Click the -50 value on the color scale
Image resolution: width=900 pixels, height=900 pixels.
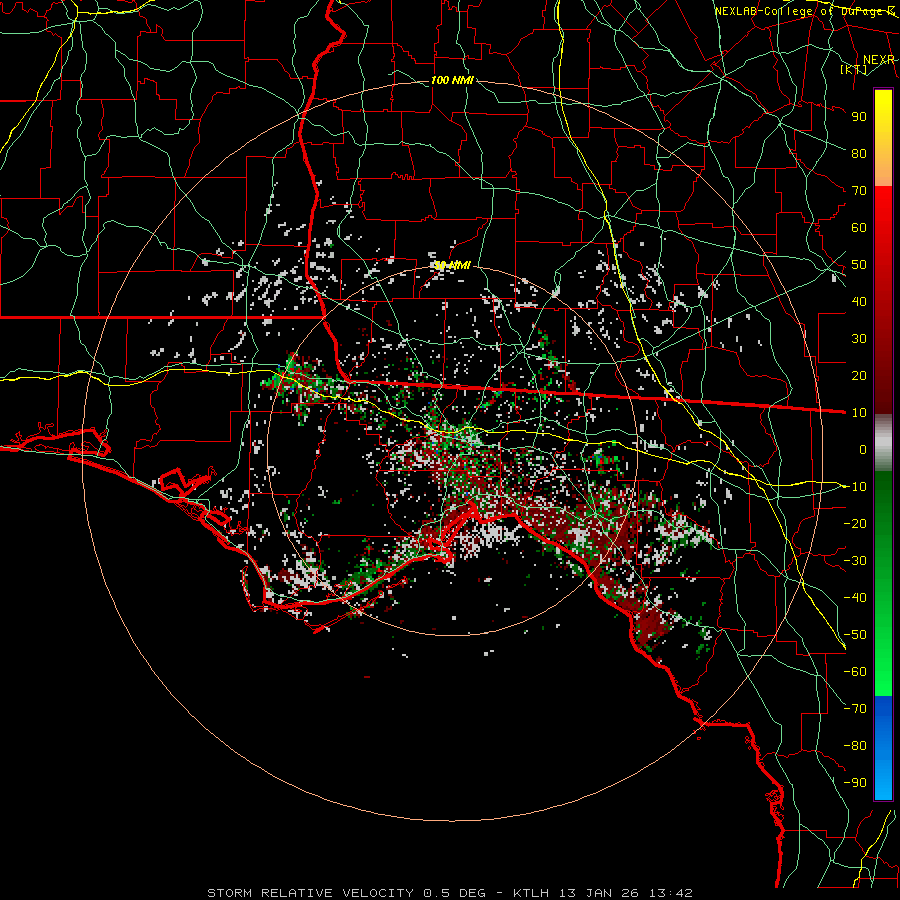point(855,635)
